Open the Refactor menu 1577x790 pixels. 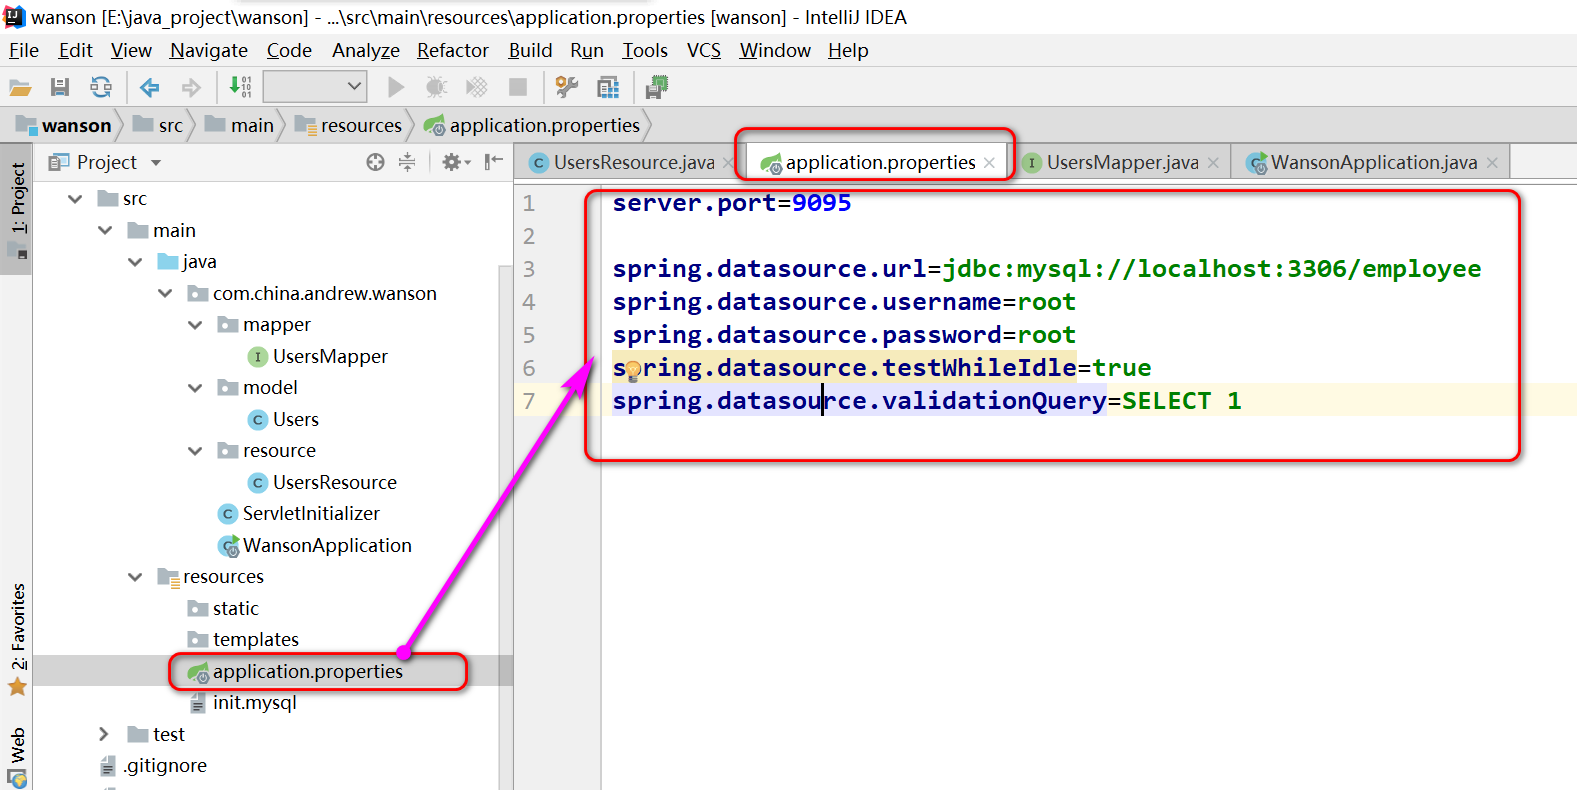point(453,50)
